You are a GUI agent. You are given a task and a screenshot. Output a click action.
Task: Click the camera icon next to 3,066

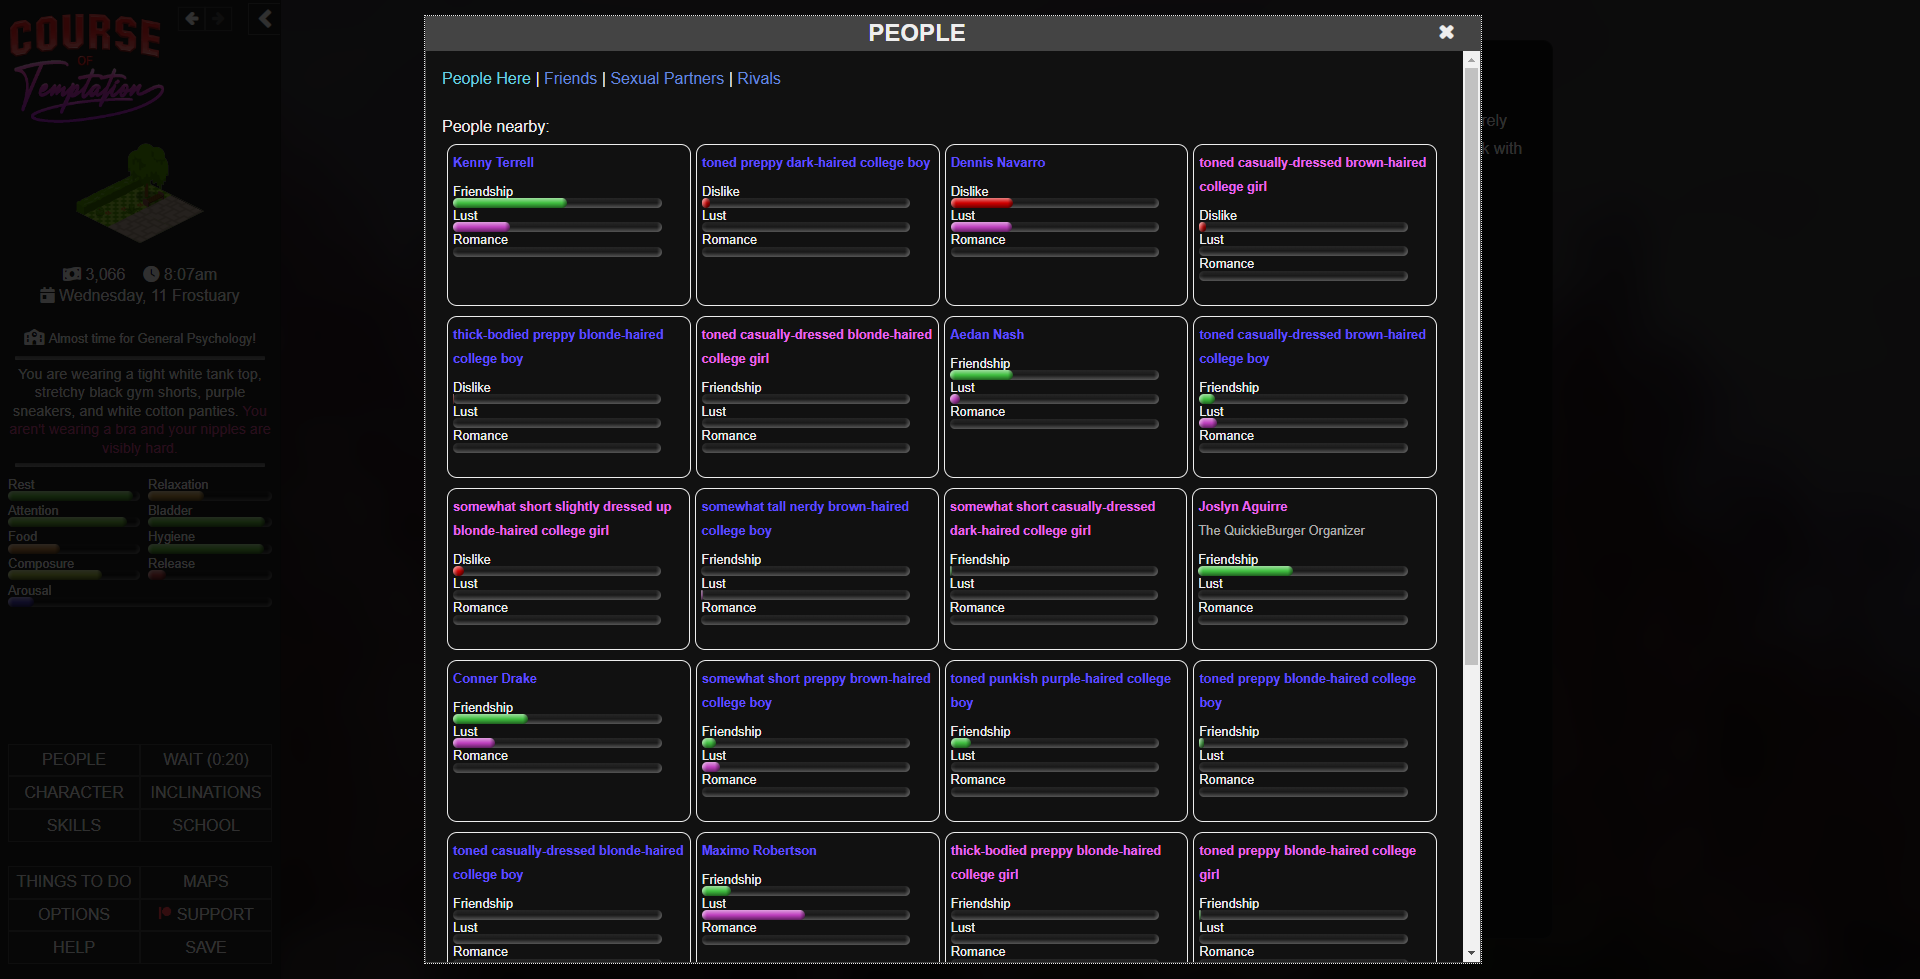click(x=70, y=274)
